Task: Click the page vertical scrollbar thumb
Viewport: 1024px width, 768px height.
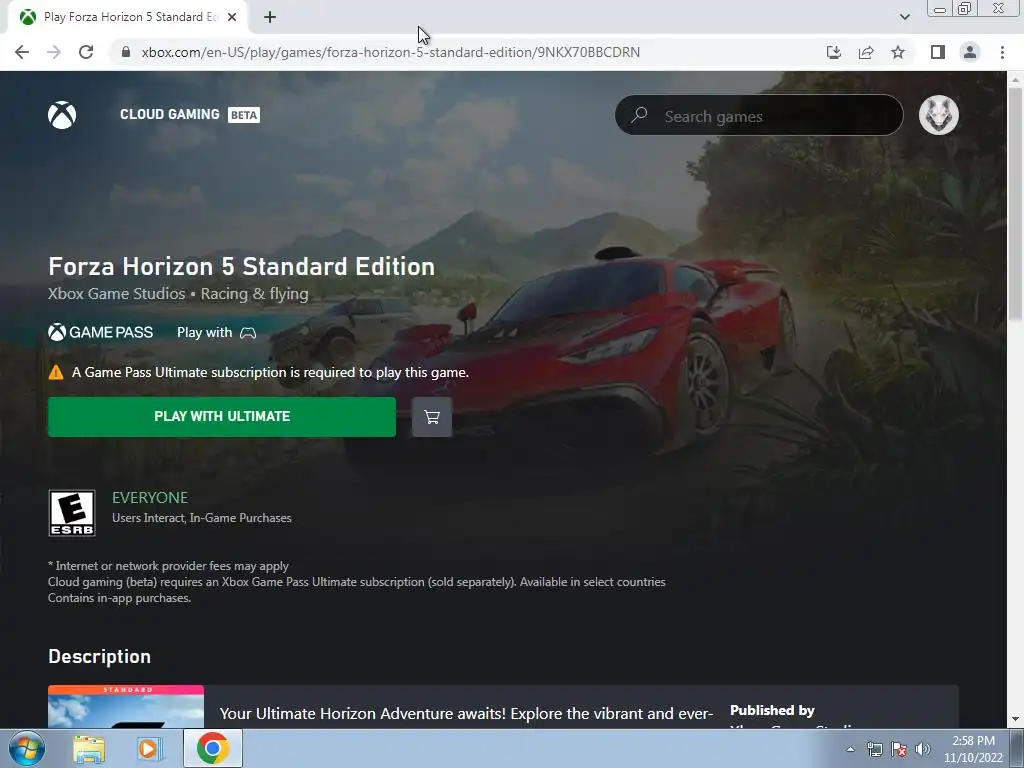Action: click(x=1014, y=202)
